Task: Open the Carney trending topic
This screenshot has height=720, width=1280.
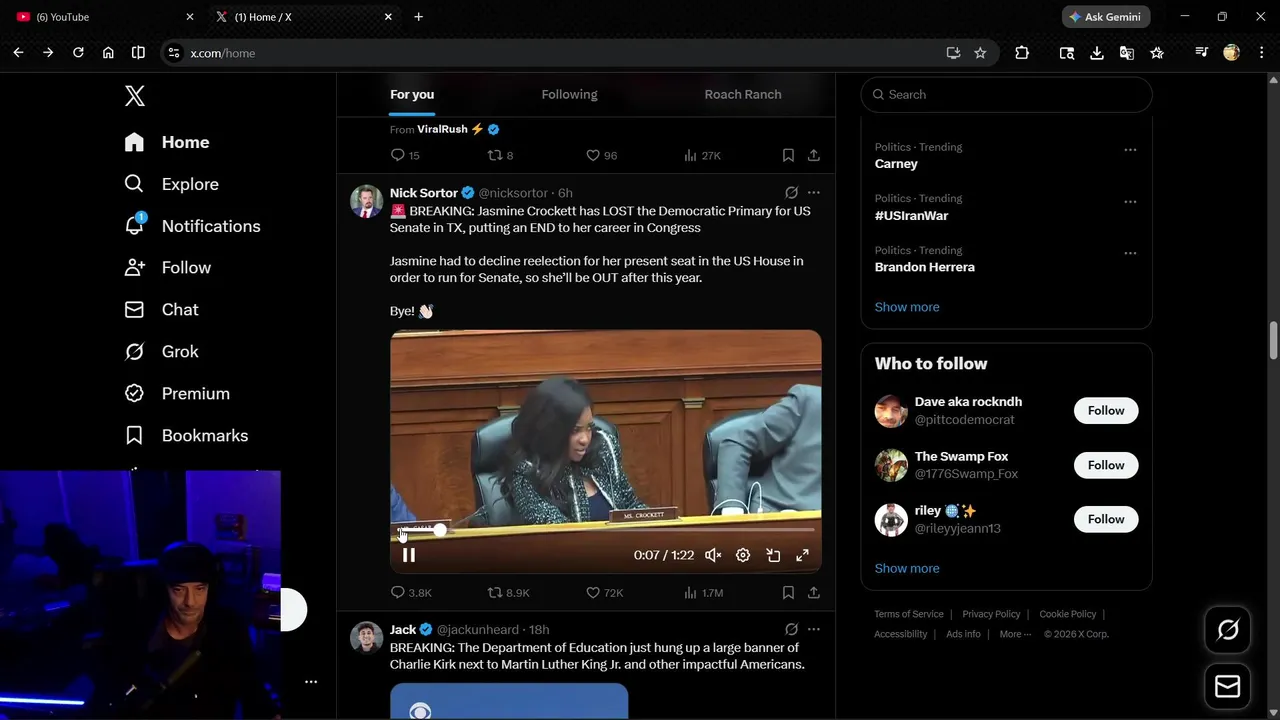Action: click(896, 164)
